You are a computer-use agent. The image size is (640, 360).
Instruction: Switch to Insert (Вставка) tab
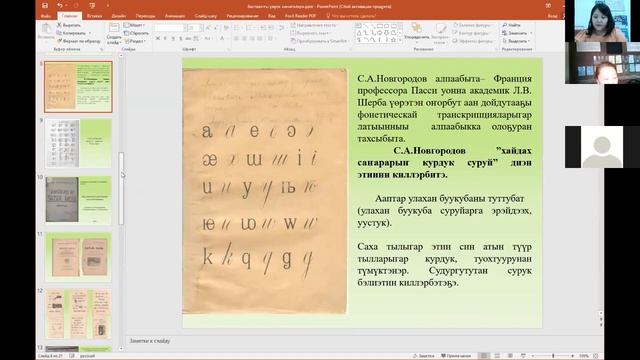coord(94,16)
